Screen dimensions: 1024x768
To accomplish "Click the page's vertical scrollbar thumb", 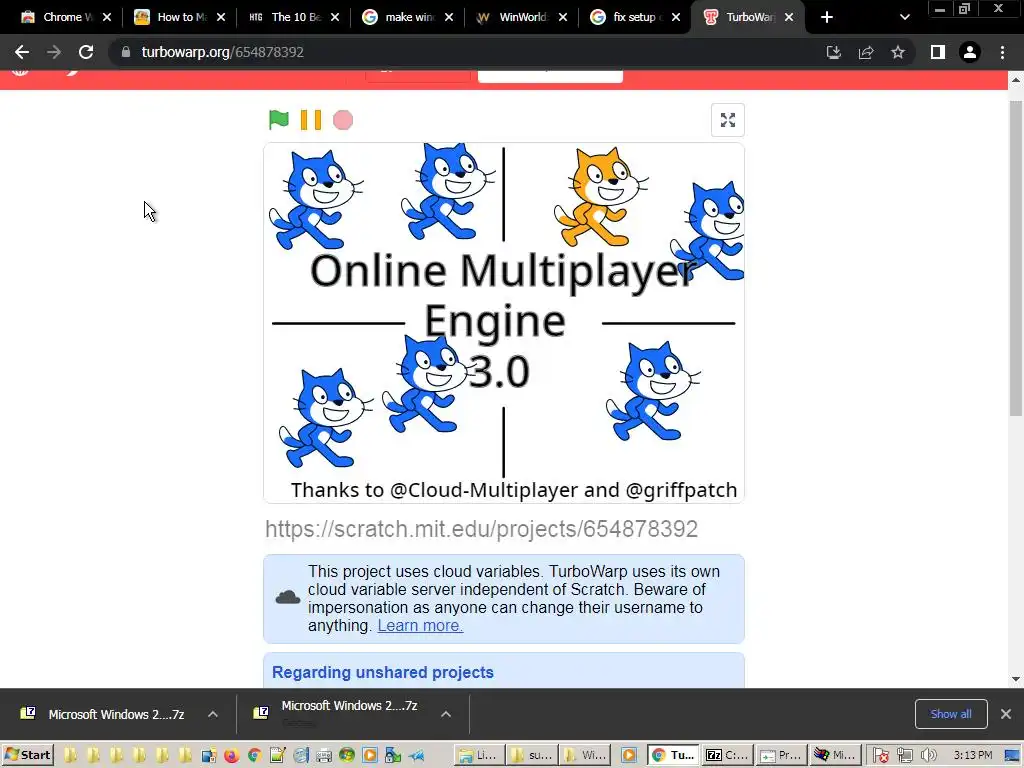I will pos(1016,258).
